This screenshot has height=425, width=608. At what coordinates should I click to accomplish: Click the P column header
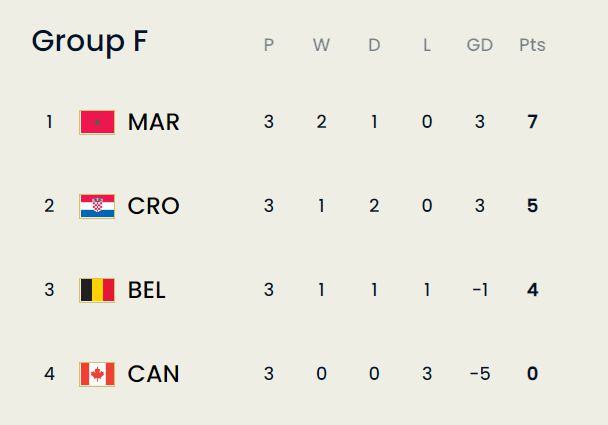pyautogui.click(x=268, y=45)
